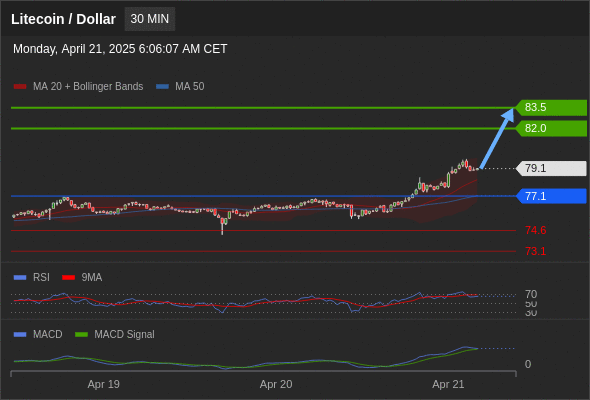The height and width of the screenshot is (400, 590).
Task: Click the MACD 0 axis label
Action: coord(528,364)
